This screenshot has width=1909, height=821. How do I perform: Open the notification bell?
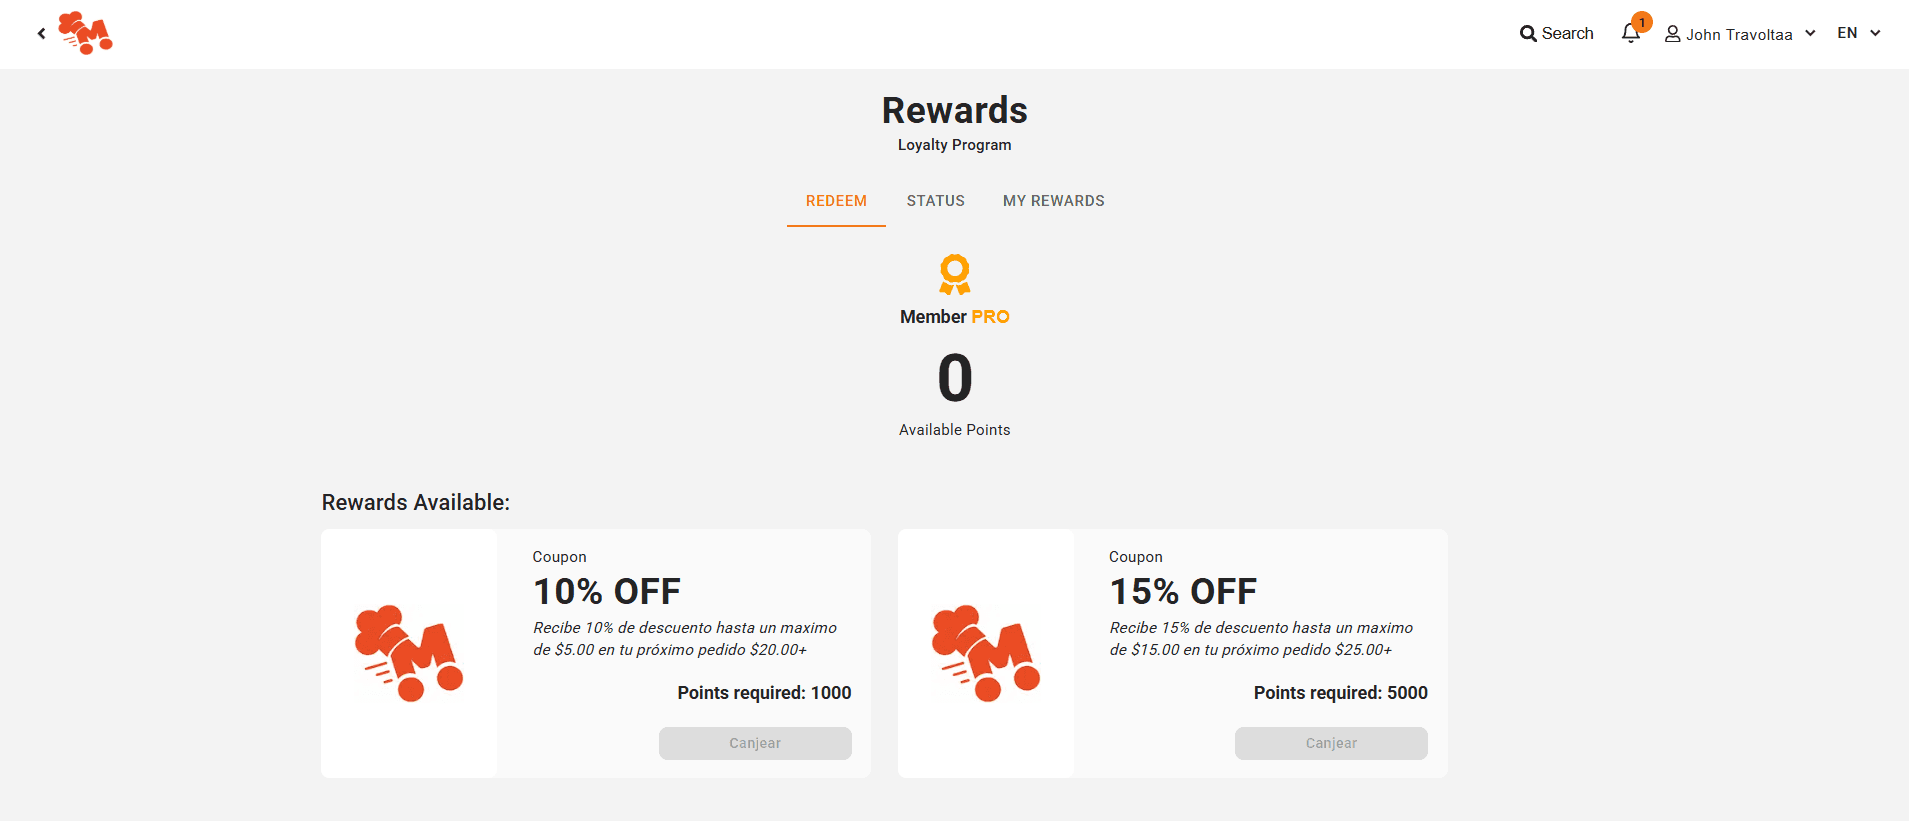[1628, 34]
